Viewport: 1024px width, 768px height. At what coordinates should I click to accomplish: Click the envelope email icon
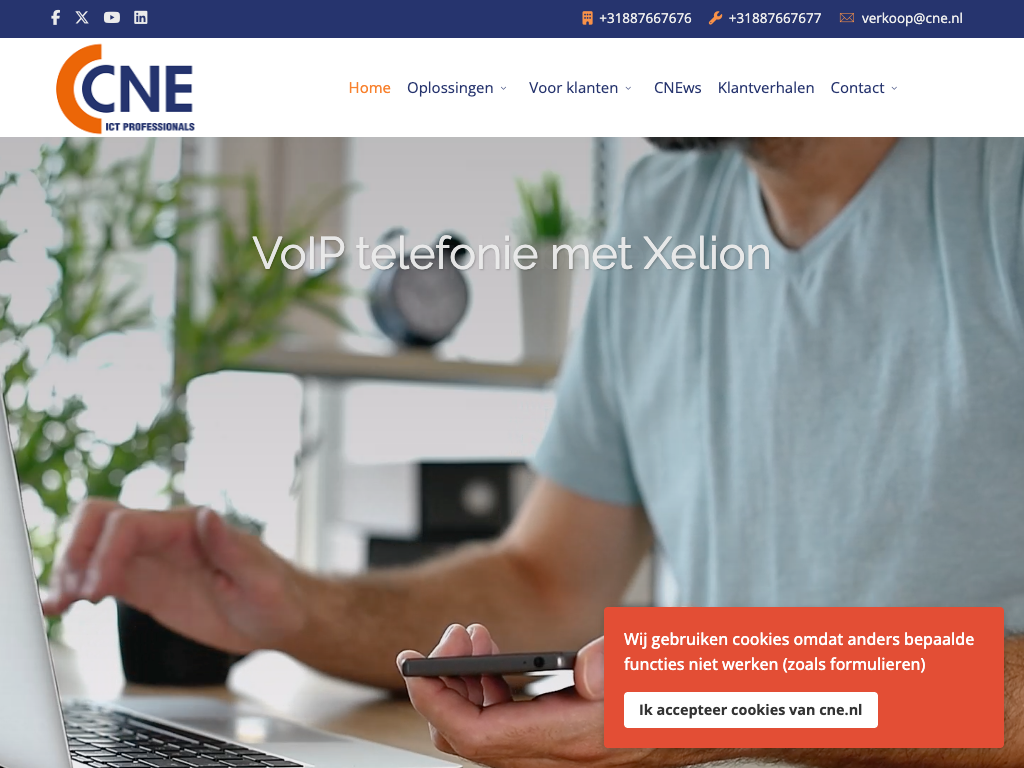[x=846, y=18]
